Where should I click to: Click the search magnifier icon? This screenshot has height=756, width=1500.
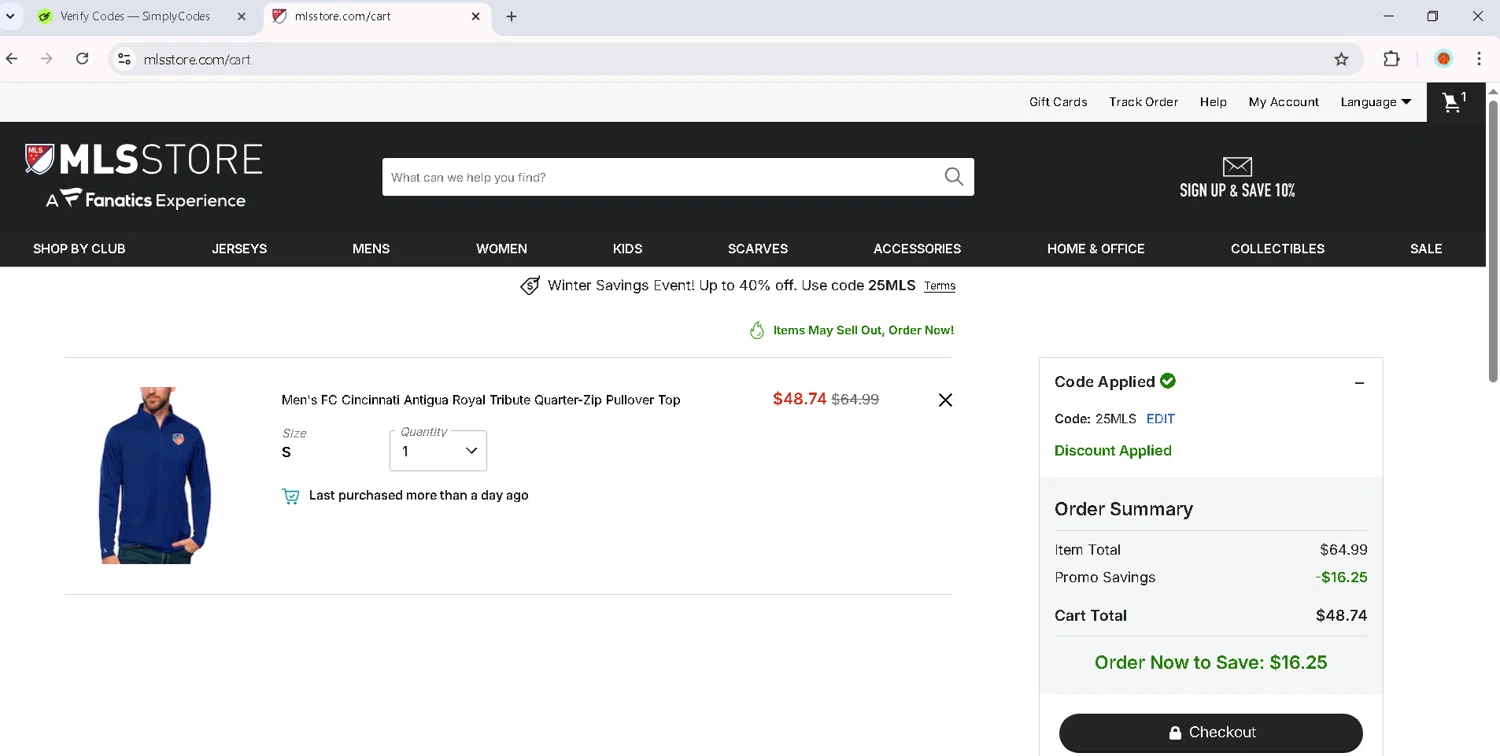tap(954, 177)
